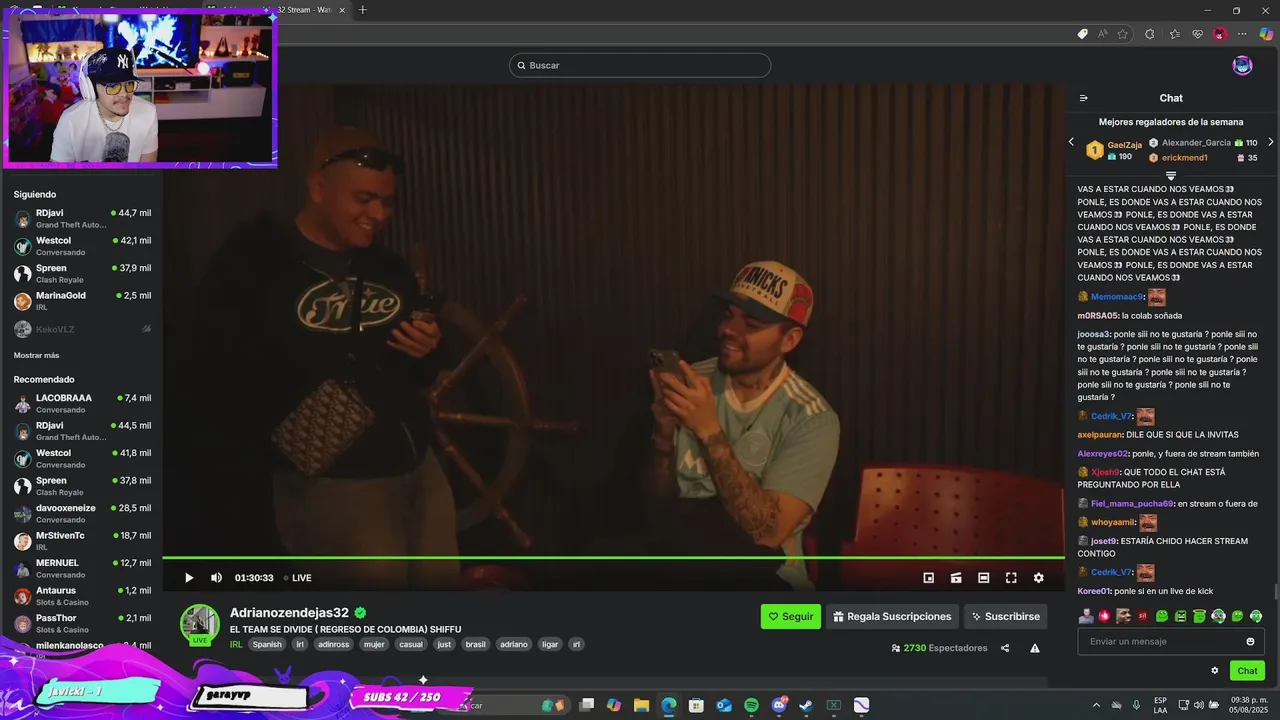Open Spotify from taskbar
The height and width of the screenshot is (720, 1280).
(x=751, y=705)
